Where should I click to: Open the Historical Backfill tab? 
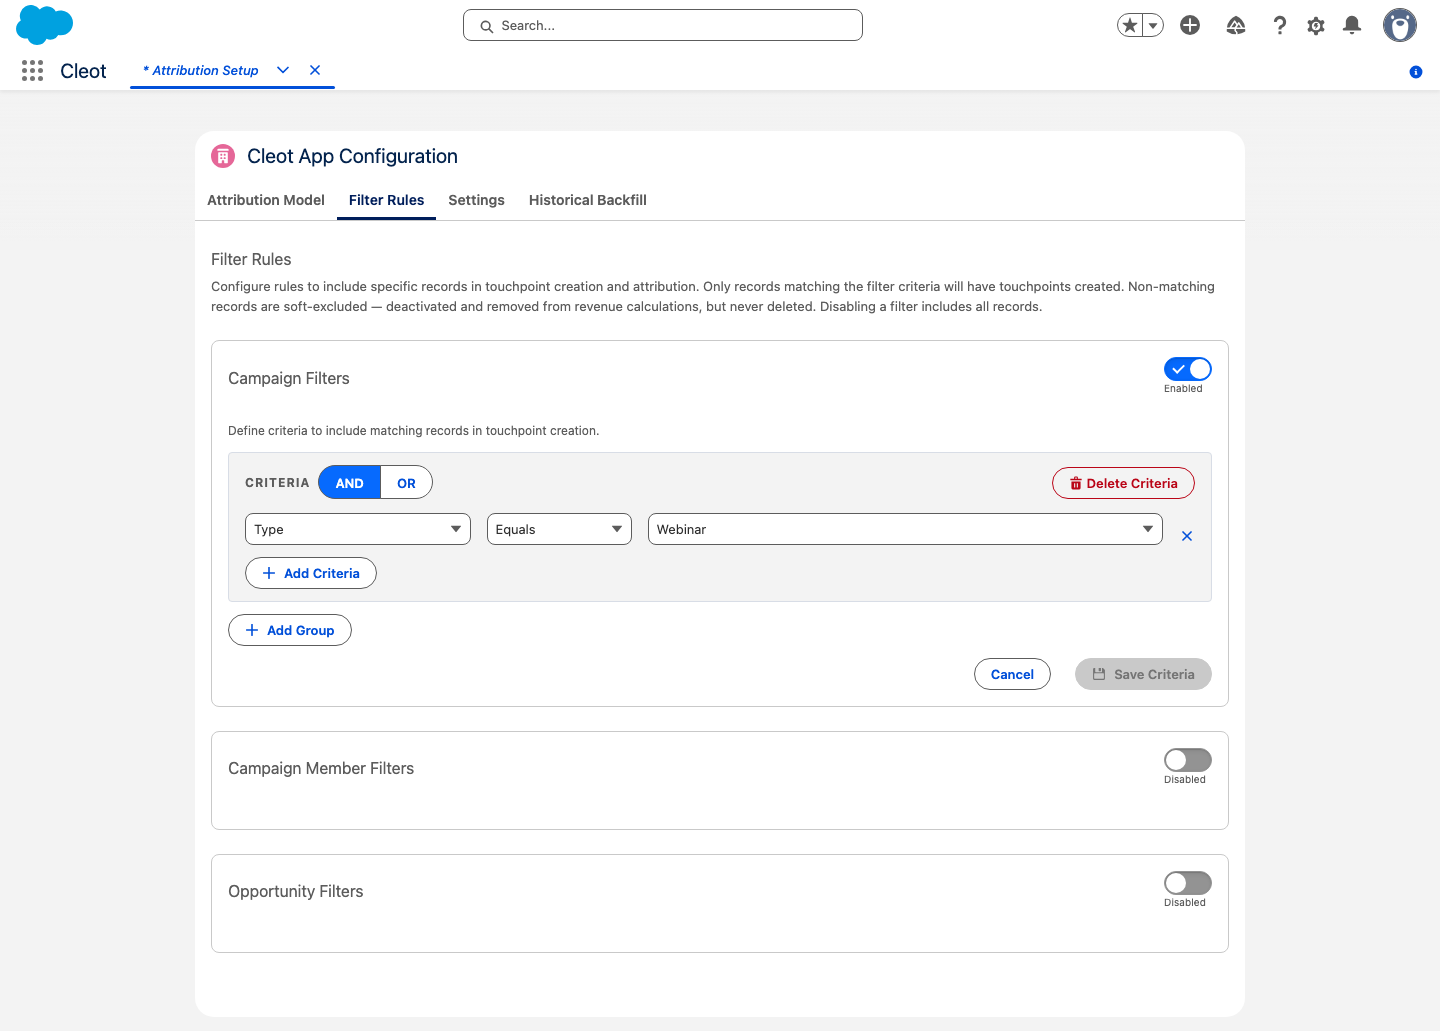(588, 200)
